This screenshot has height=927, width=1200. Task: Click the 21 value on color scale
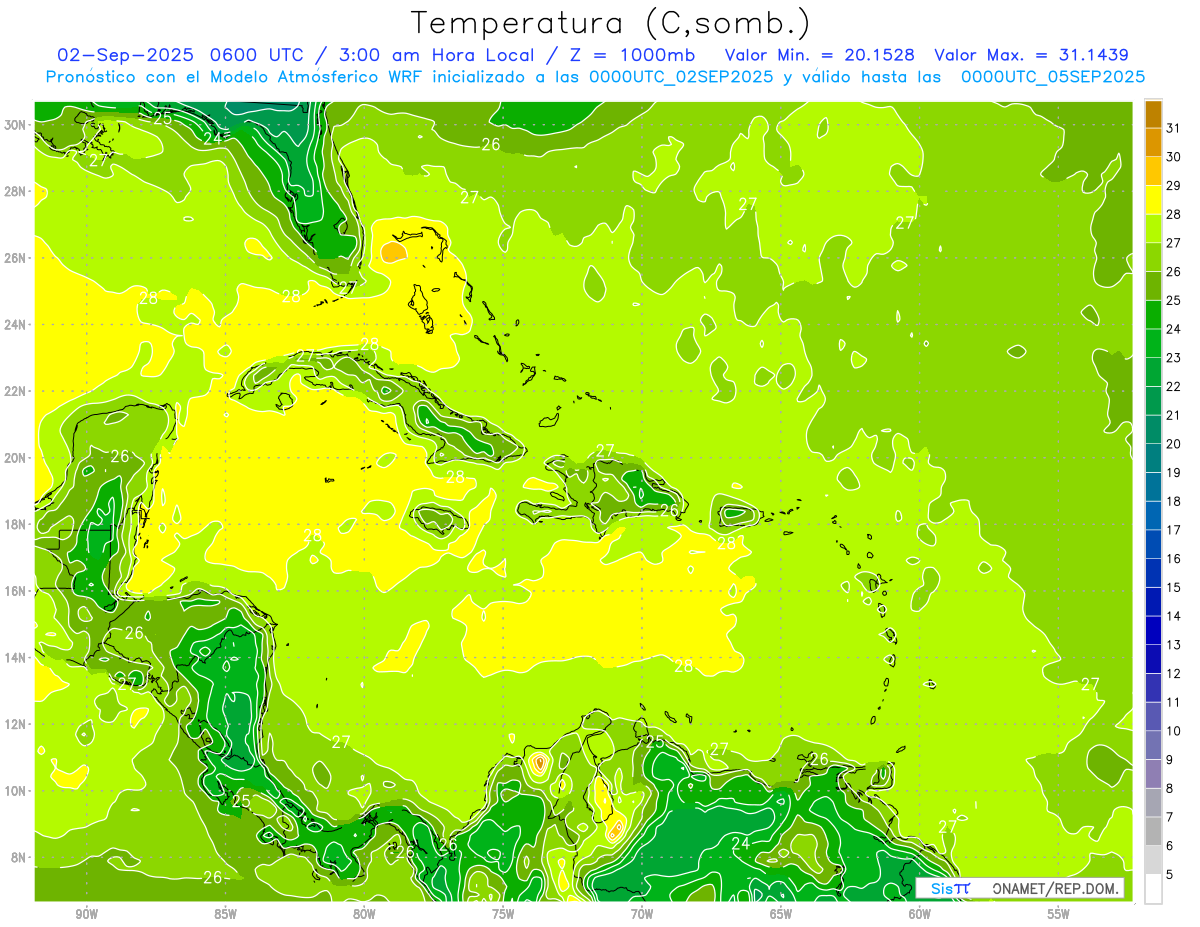(1174, 415)
